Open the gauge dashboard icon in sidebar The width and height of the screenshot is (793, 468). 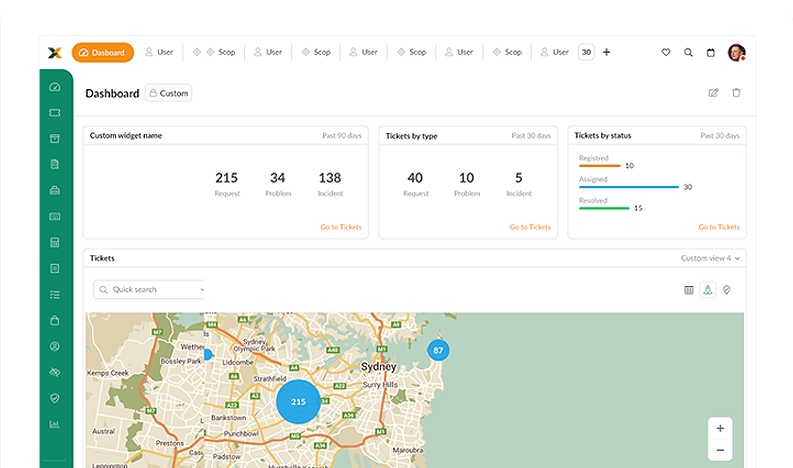(x=55, y=87)
